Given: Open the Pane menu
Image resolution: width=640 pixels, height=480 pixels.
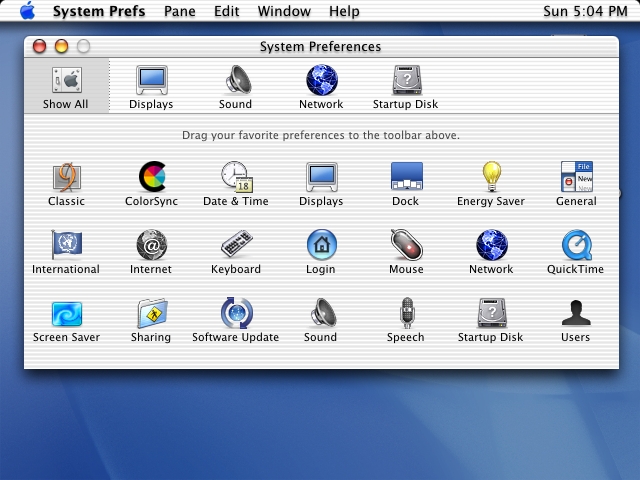Looking at the screenshot, I should 180,11.
